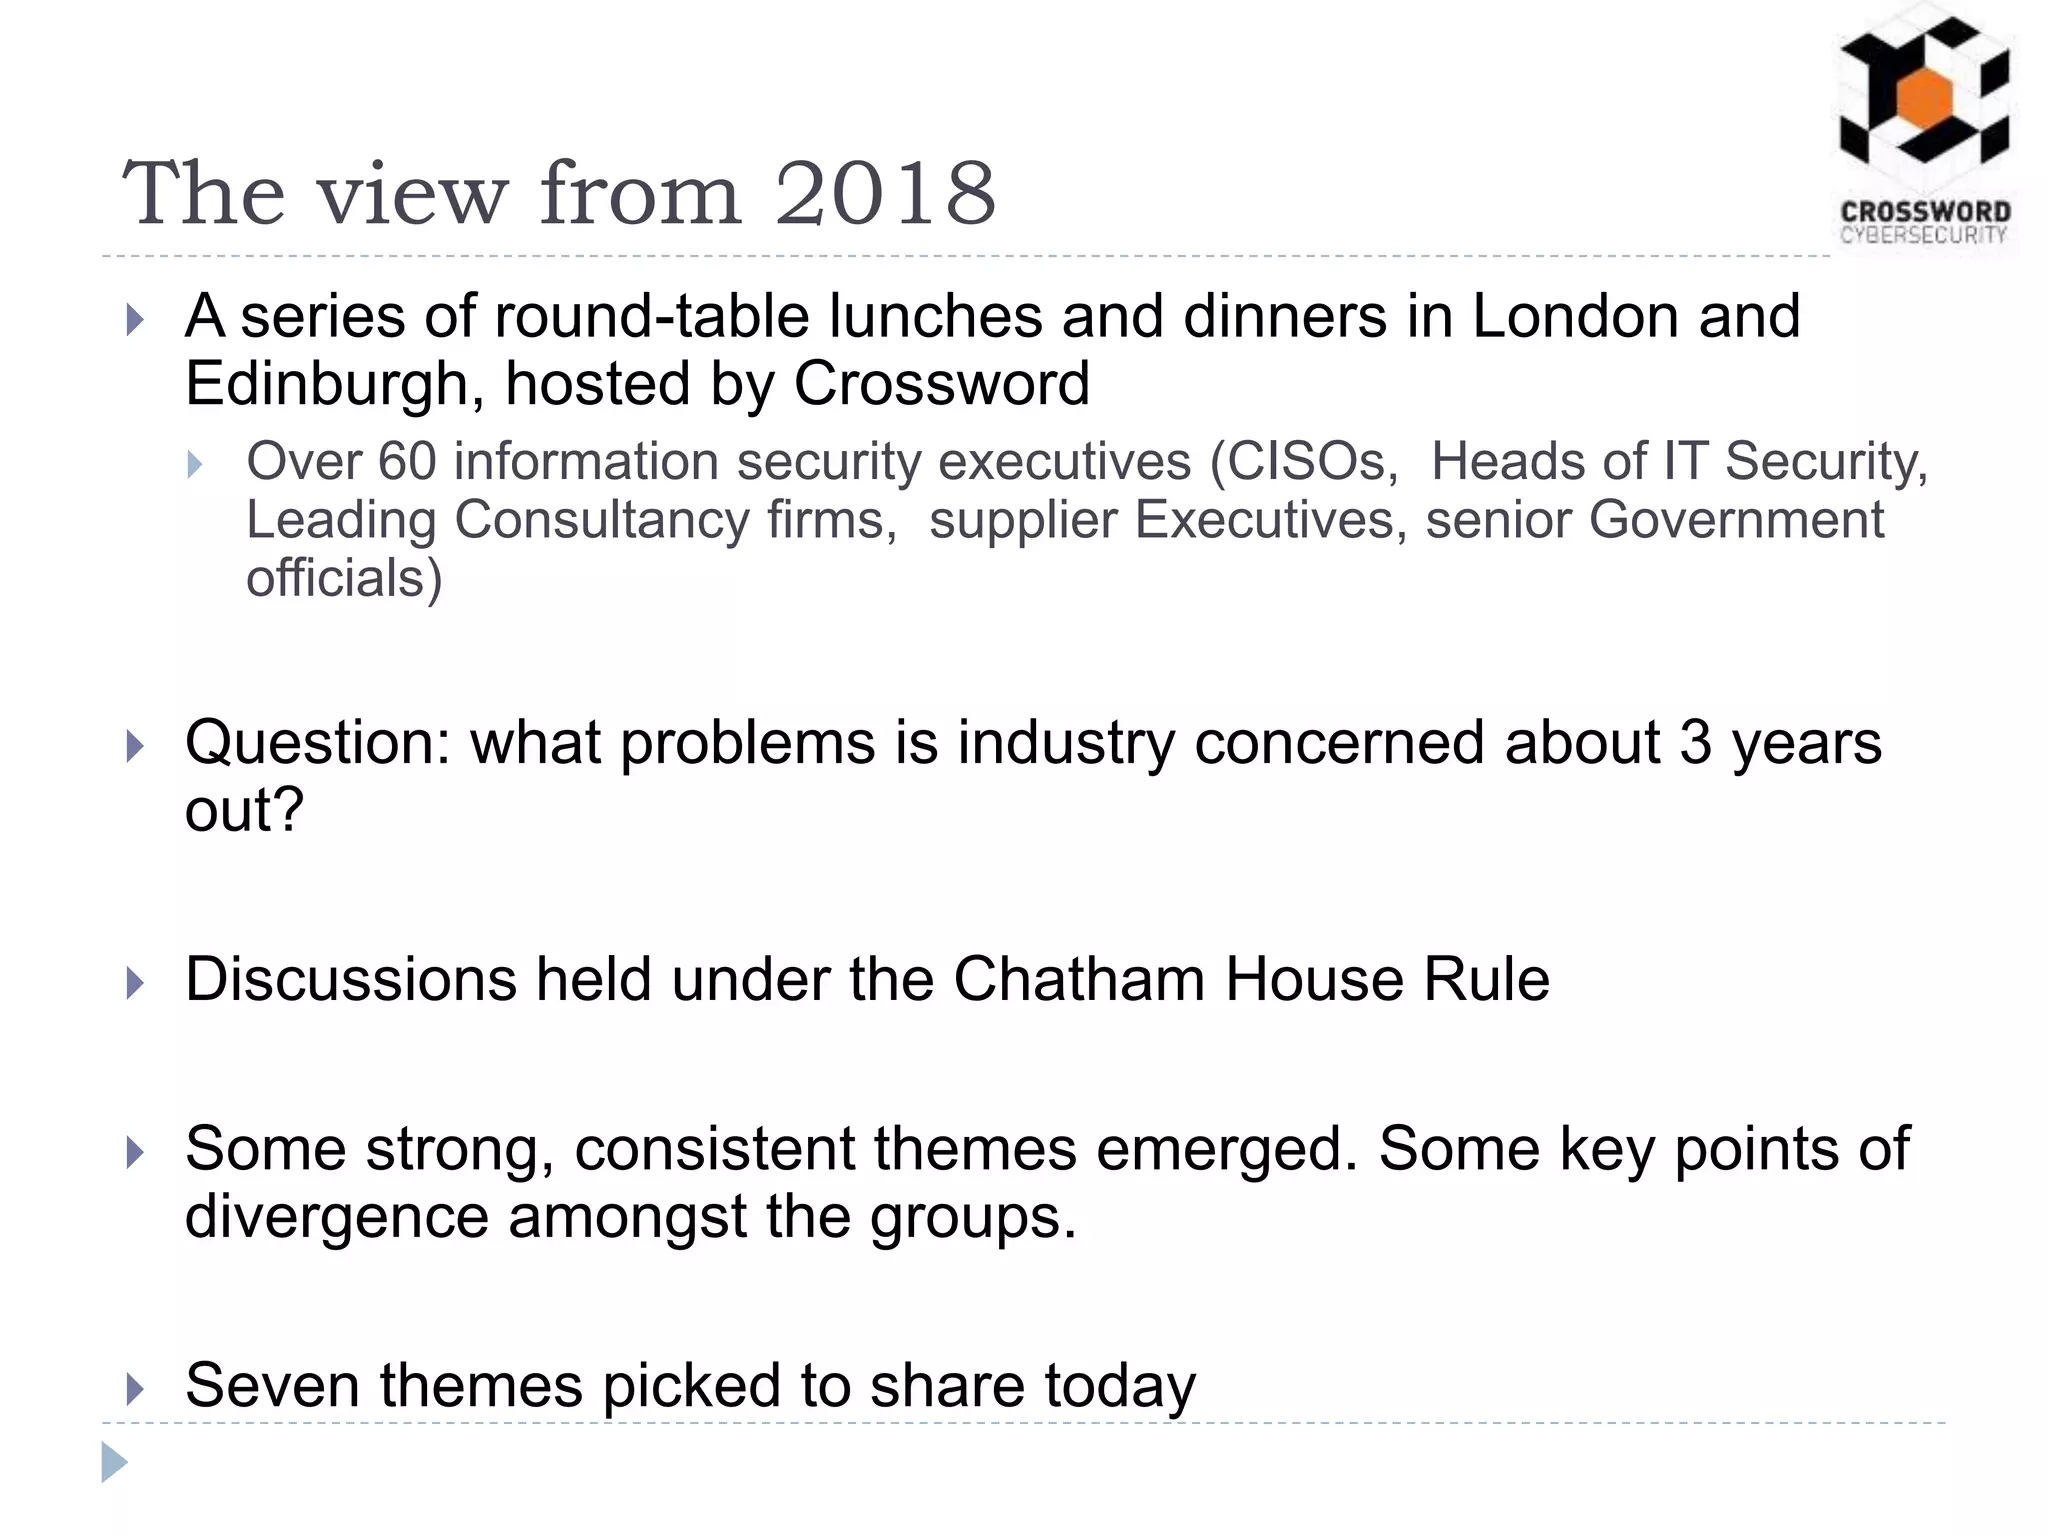Click bullet arrow beside "Question: what problems"
The image size is (2048, 1536).
pyautogui.click(x=135, y=746)
